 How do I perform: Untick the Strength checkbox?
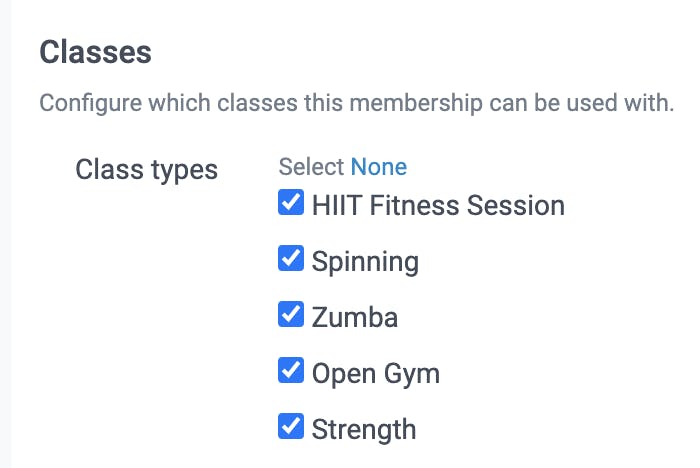point(291,428)
